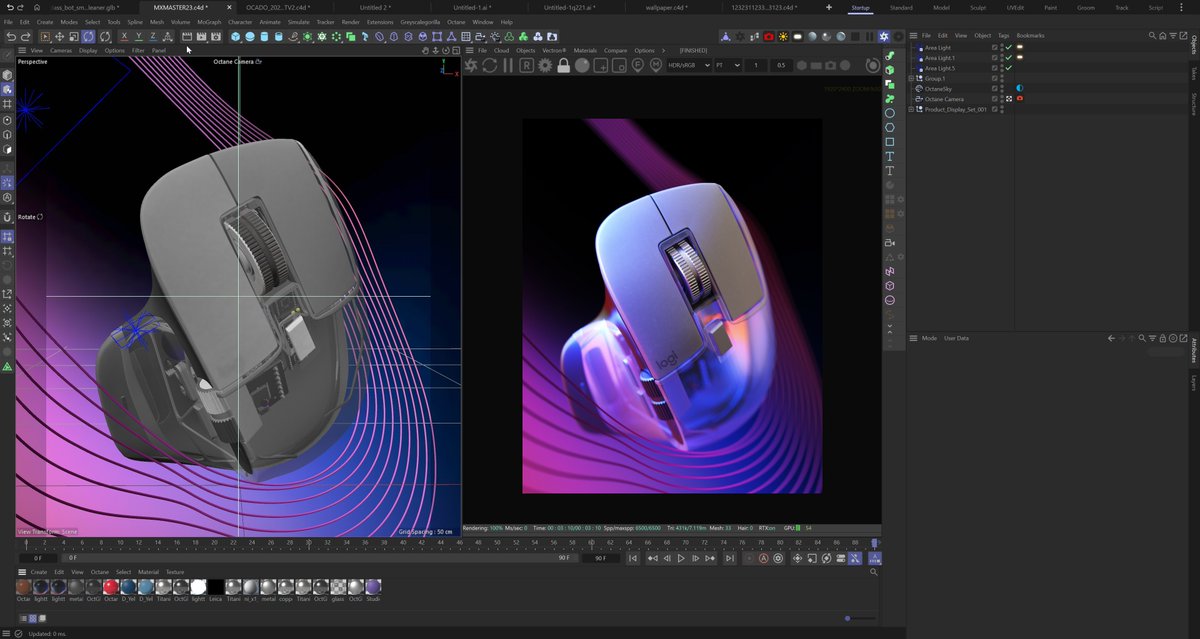Image resolution: width=1200 pixels, height=639 pixels.
Task: Toggle the Live Viewer camera lock icon
Action: coord(564,65)
